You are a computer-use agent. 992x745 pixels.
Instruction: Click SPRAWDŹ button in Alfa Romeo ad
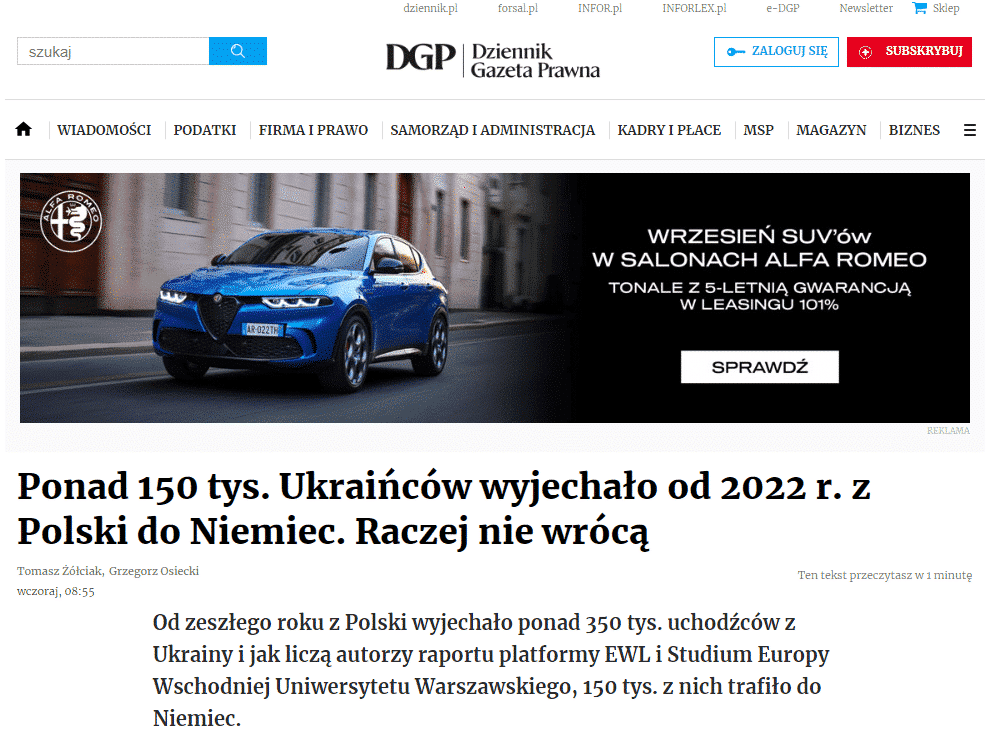pos(760,367)
